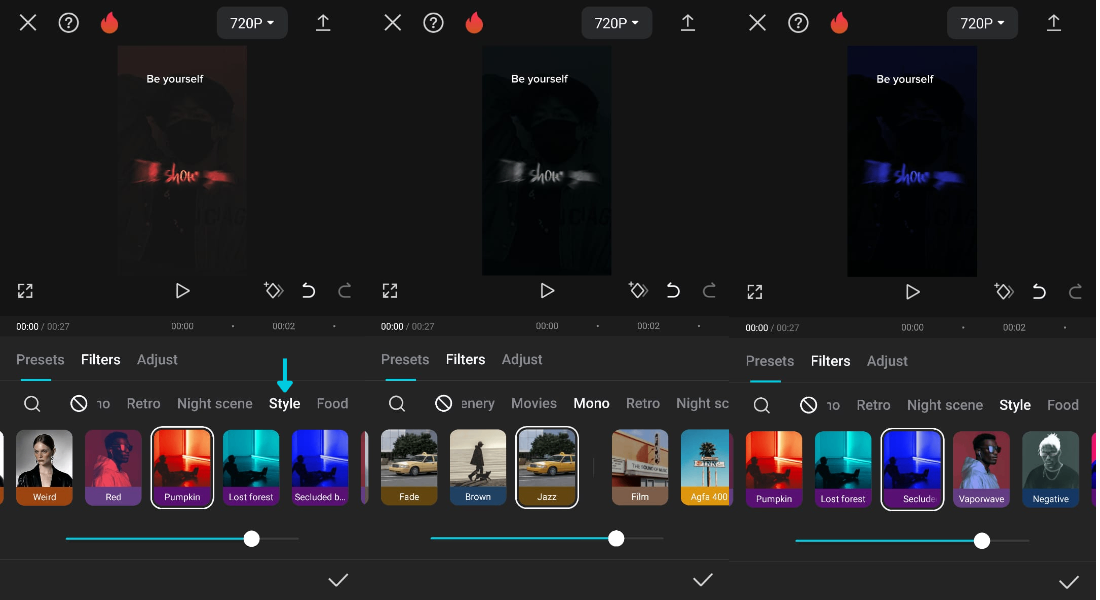Switch to Presets tab in right screen
This screenshot has width=1100, height=600.
pos(770,361)
